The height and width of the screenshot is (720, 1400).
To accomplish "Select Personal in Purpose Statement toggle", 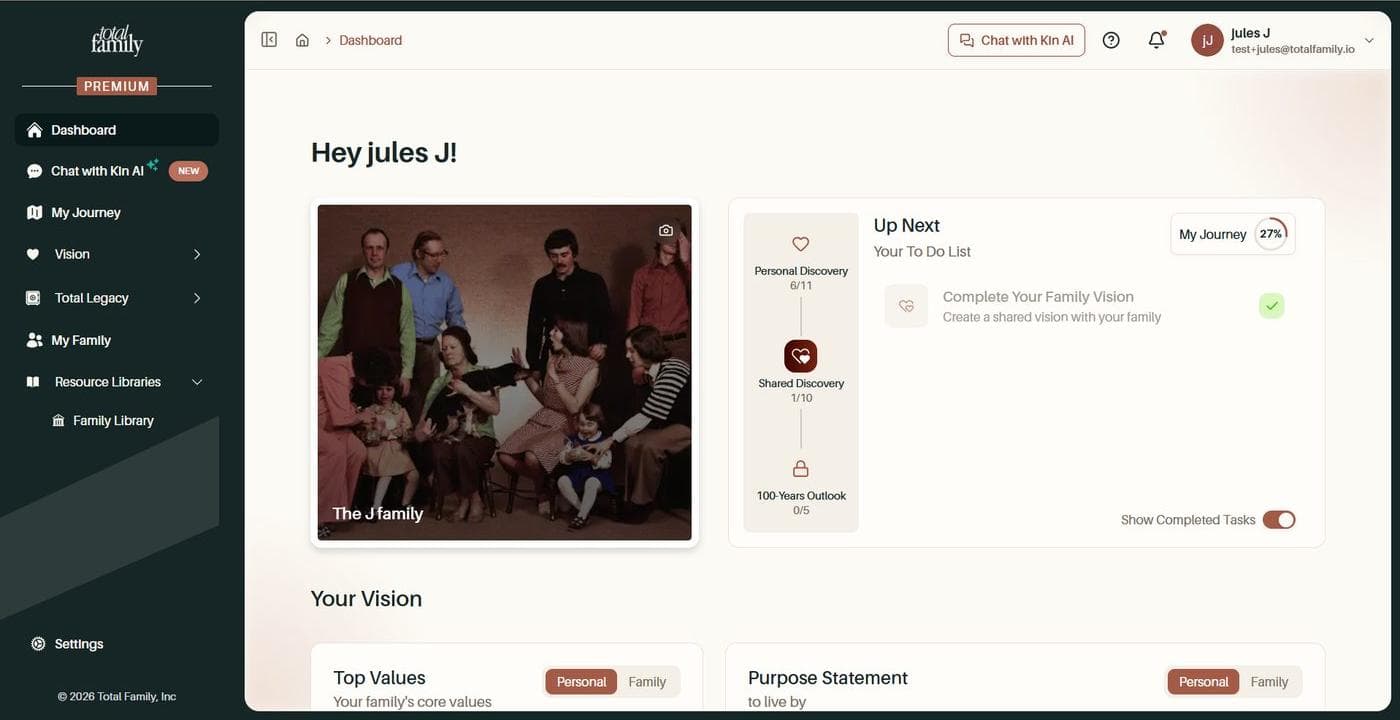I will 1203,682.
